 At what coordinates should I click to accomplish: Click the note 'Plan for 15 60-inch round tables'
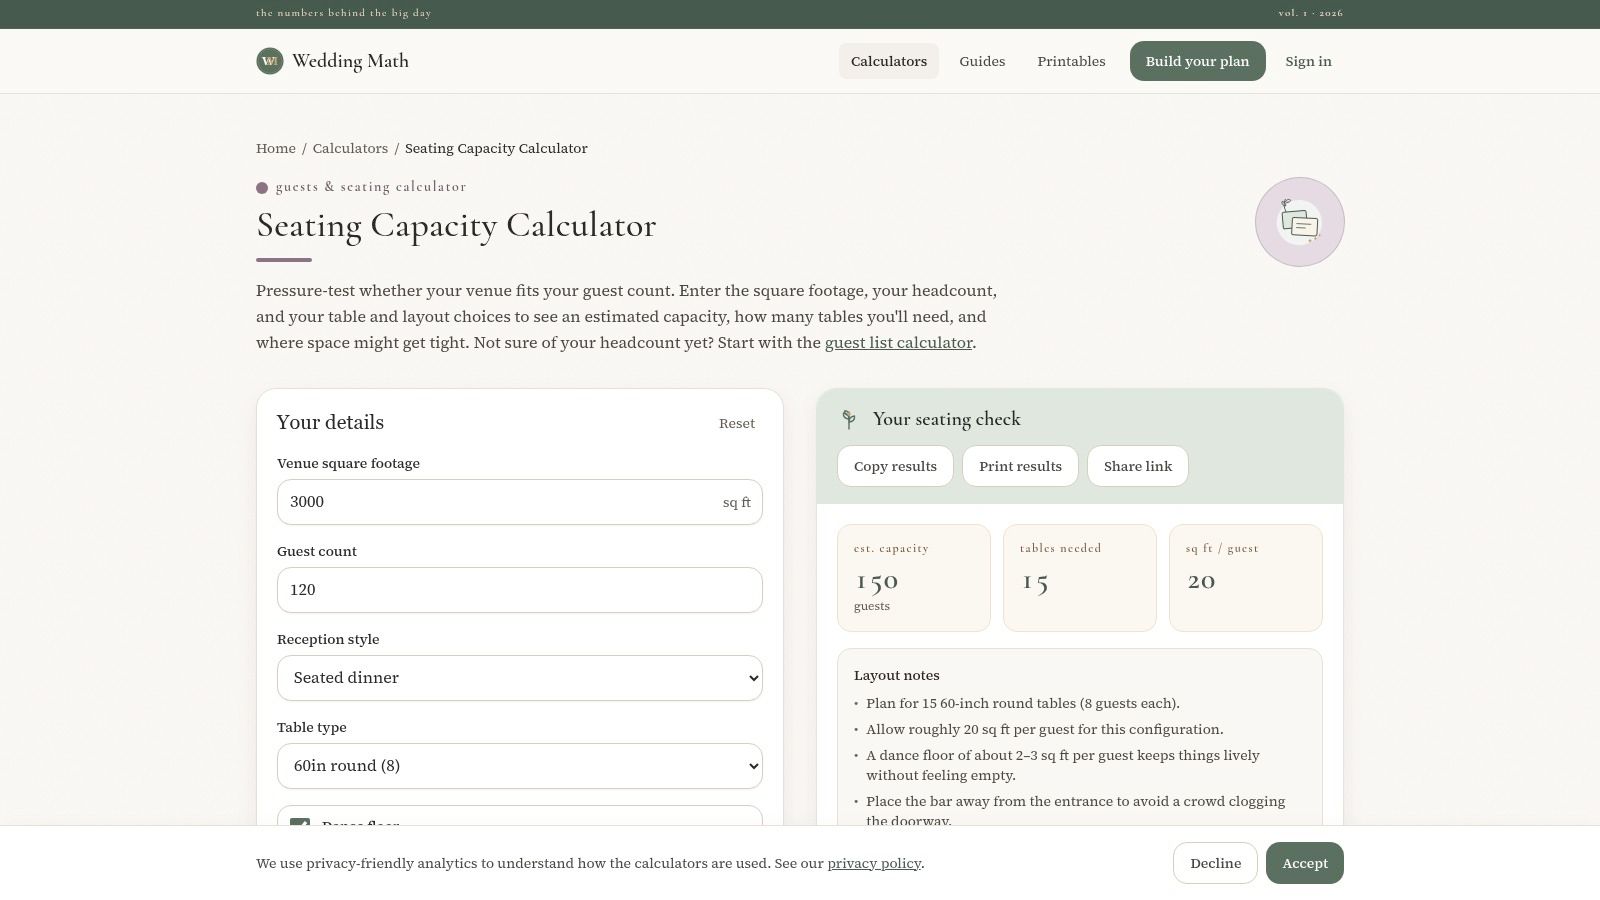coord(1023,703)
